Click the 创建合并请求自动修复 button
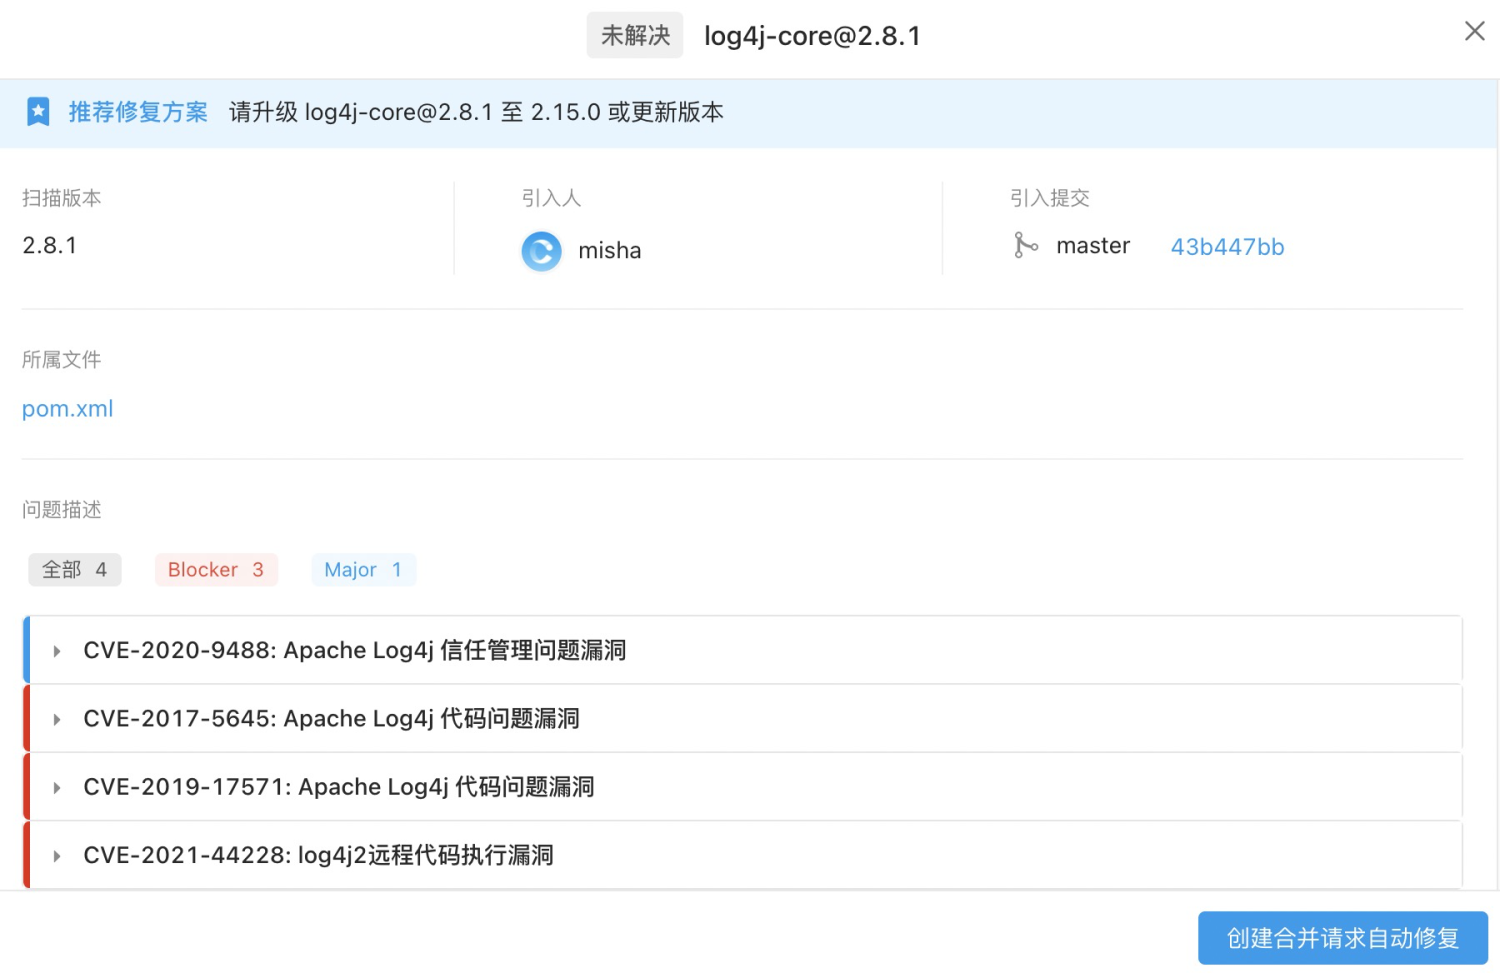The height and width of the screenshot is (978, 1500). click(1341, 938)
